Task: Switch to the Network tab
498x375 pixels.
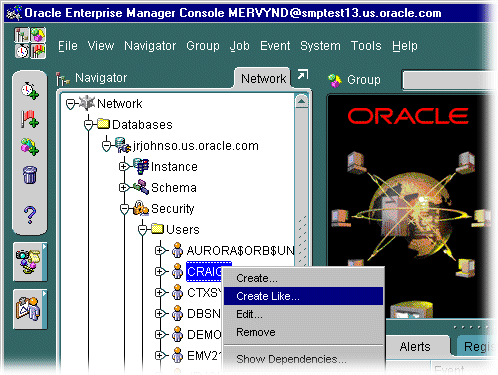Action: (263, 79)
